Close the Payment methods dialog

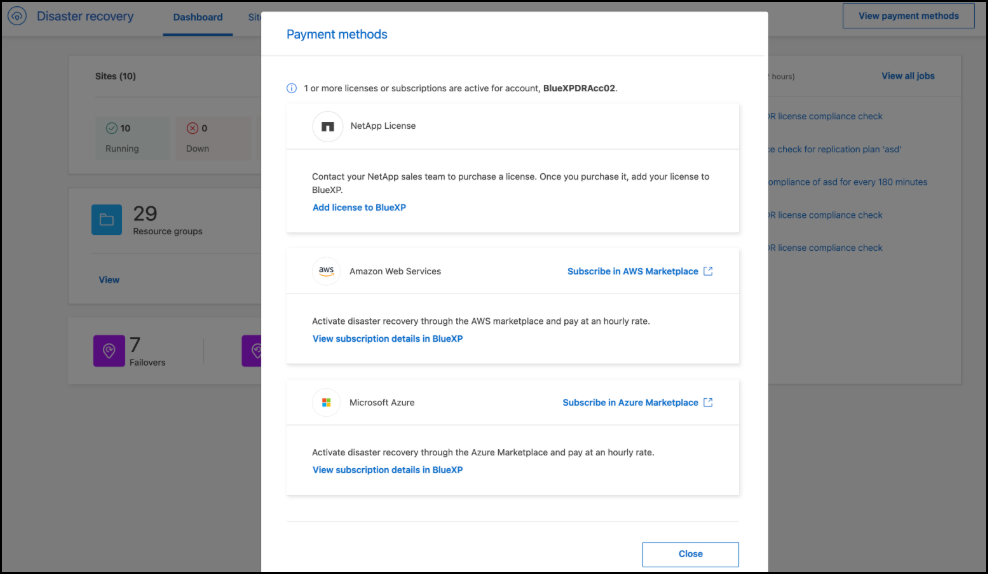pyautogui.click(x=690, y=554)
